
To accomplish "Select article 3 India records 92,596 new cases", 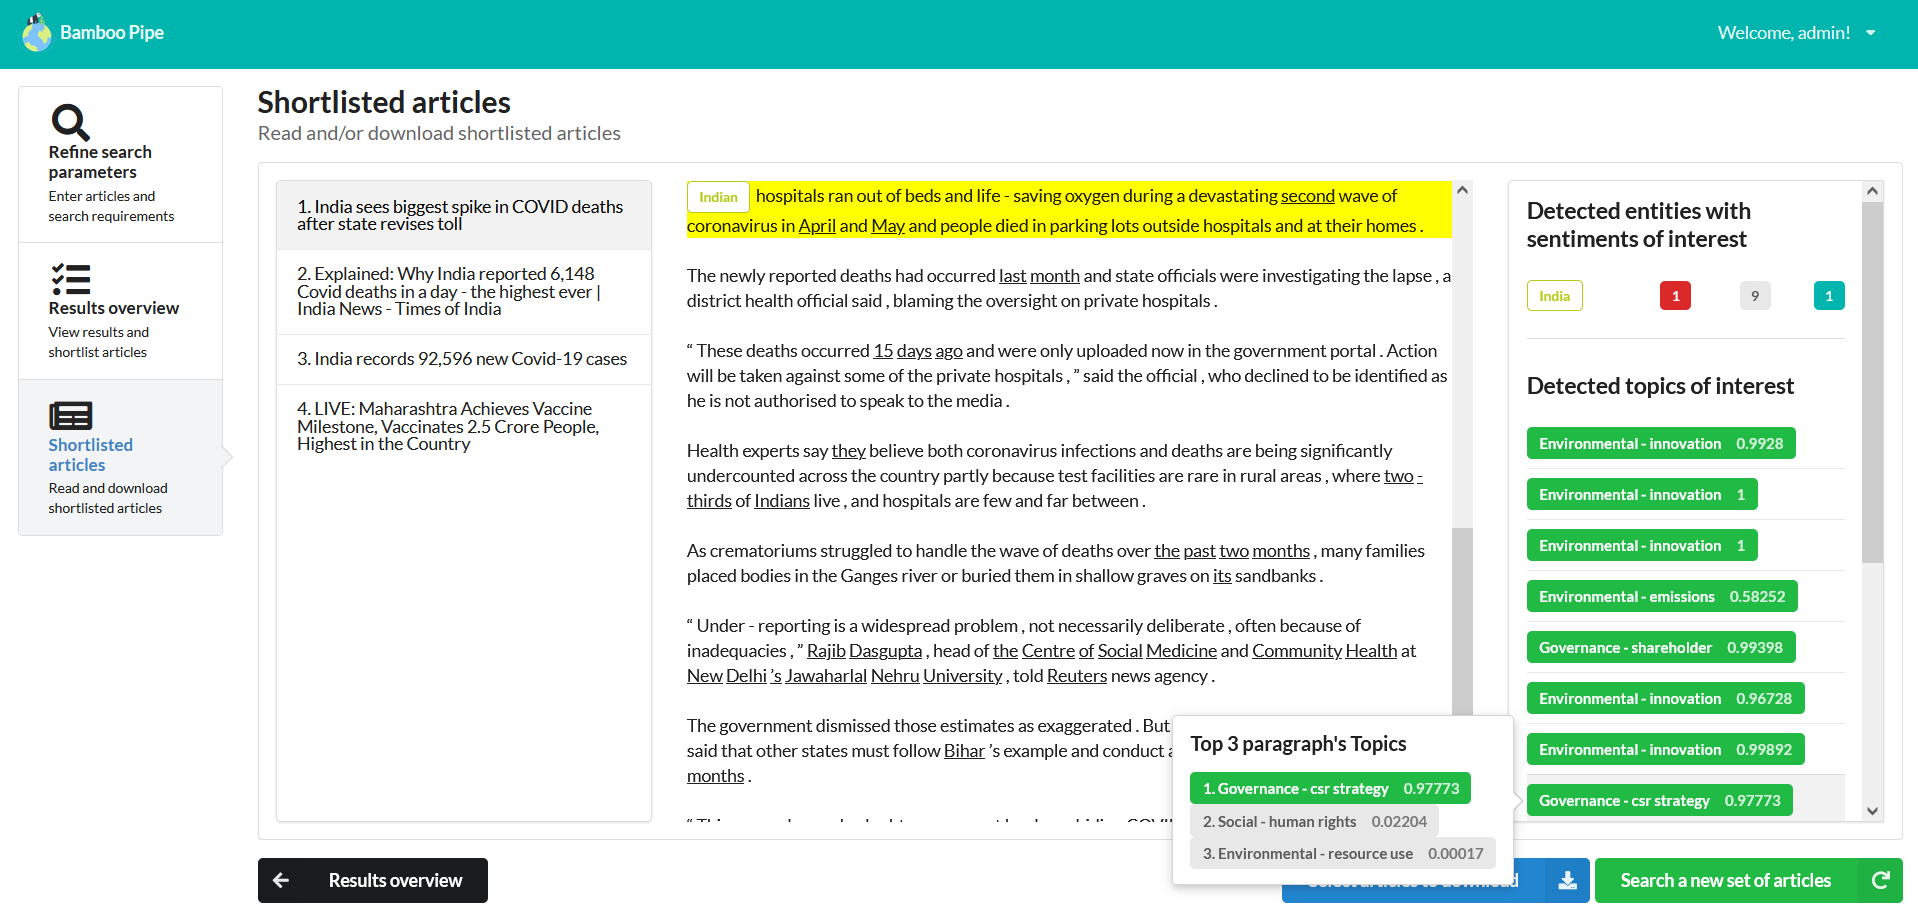I will click(464, 359).
